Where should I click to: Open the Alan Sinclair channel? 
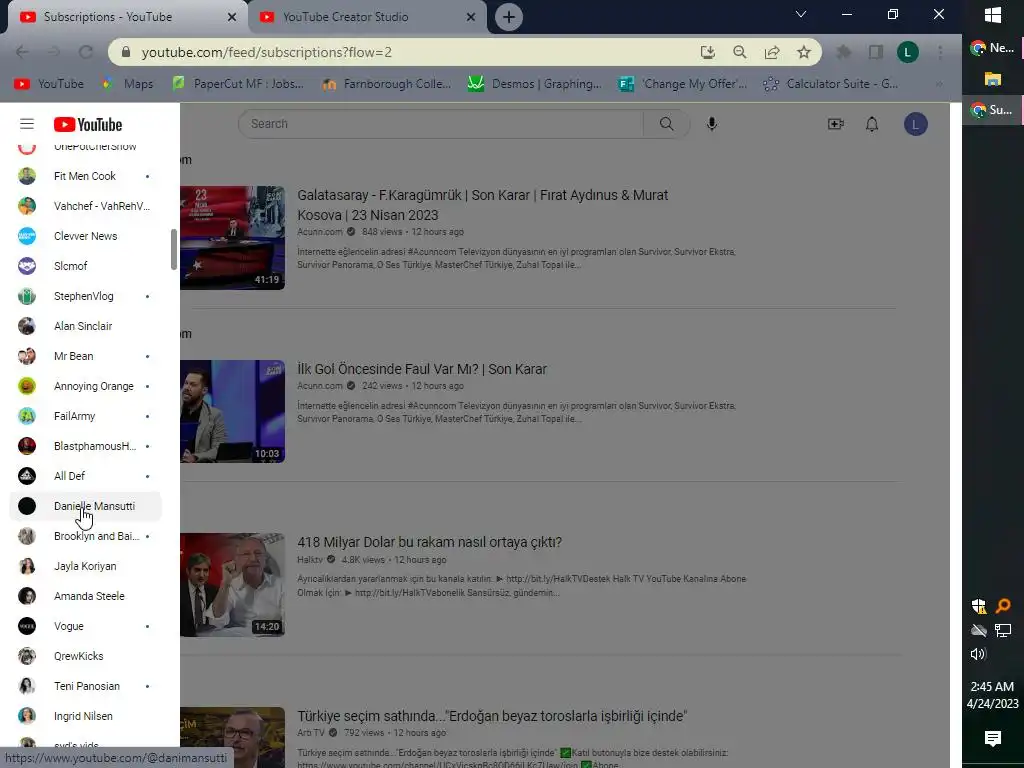(85, 327)
